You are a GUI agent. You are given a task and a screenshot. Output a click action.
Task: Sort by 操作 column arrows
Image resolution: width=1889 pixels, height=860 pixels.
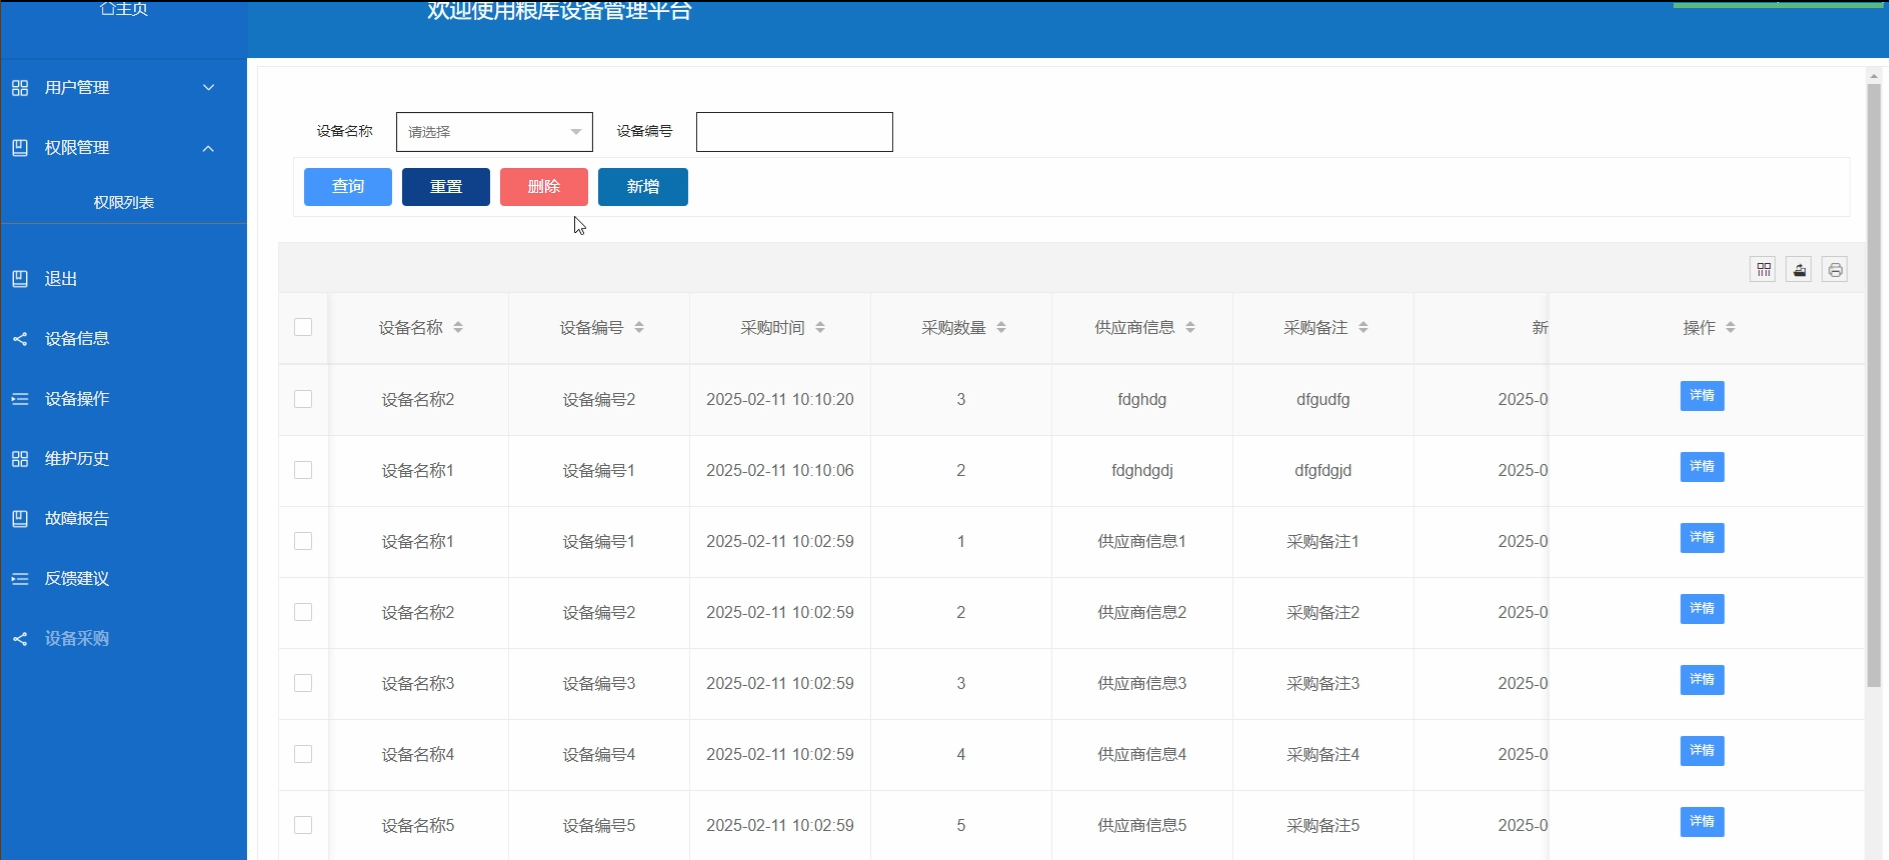tap(1730, 328)
